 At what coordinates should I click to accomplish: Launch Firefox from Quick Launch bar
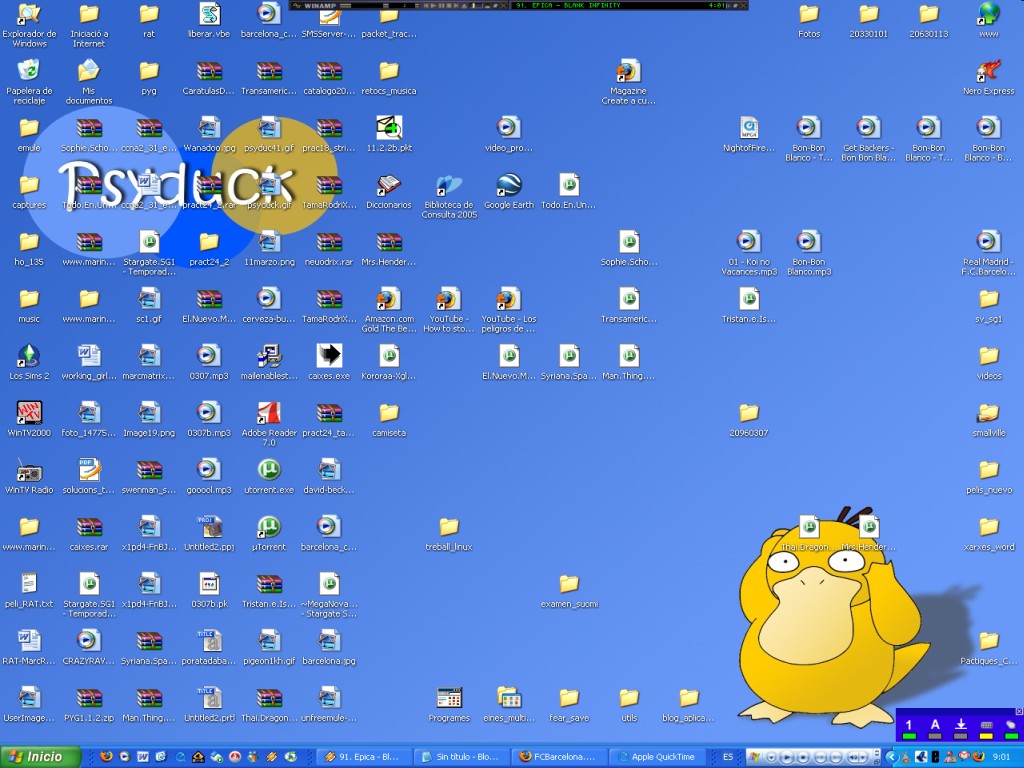coord(106,757)
